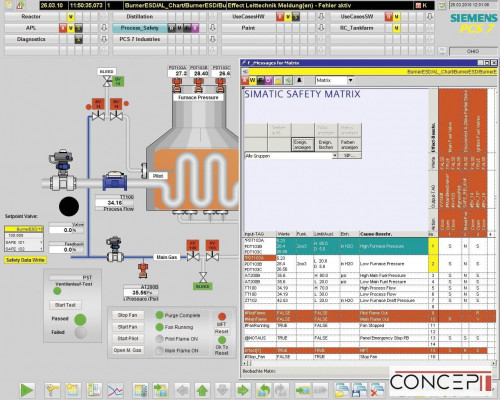The width and height of the screenshot is (500, 400).
Task: Click the picture with thermometer icon
Action: pos(140,390)
